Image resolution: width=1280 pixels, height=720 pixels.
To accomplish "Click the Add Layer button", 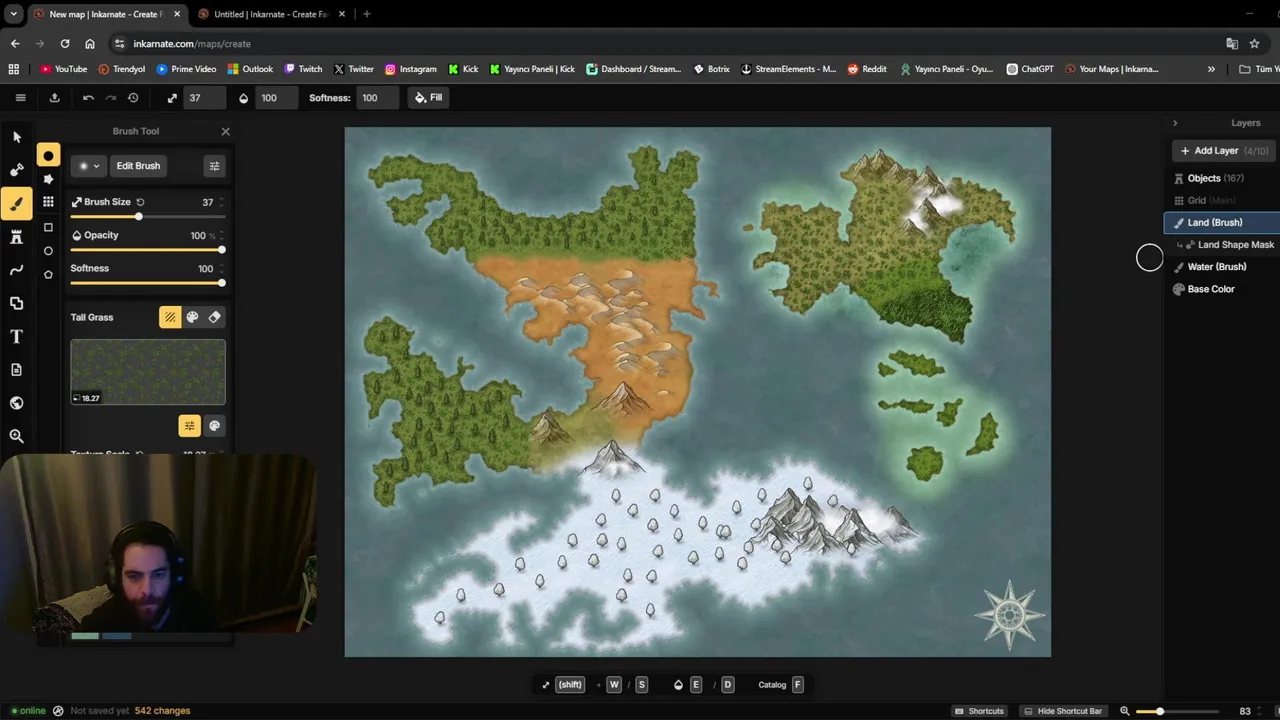I will 1221,151.
